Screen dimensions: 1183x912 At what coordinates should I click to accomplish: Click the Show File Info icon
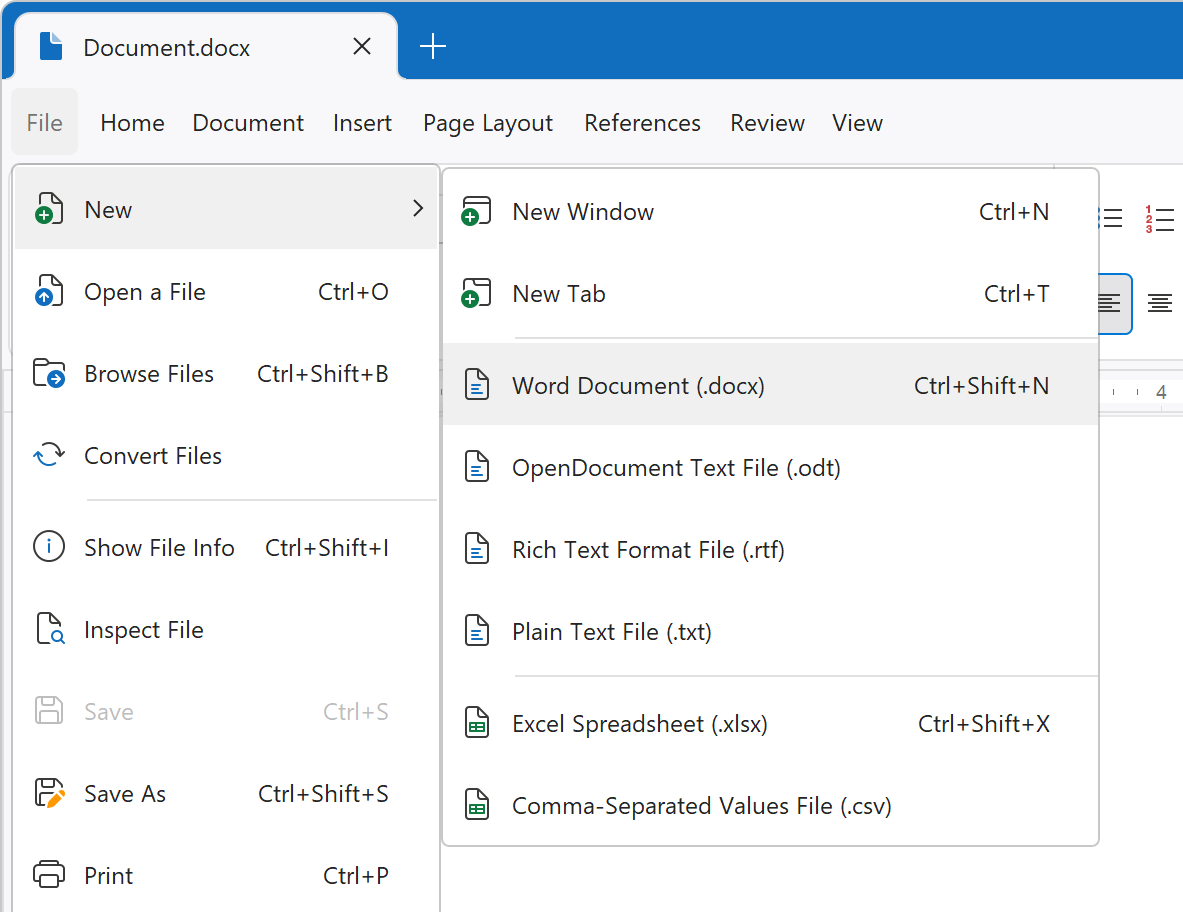(49, 548)
